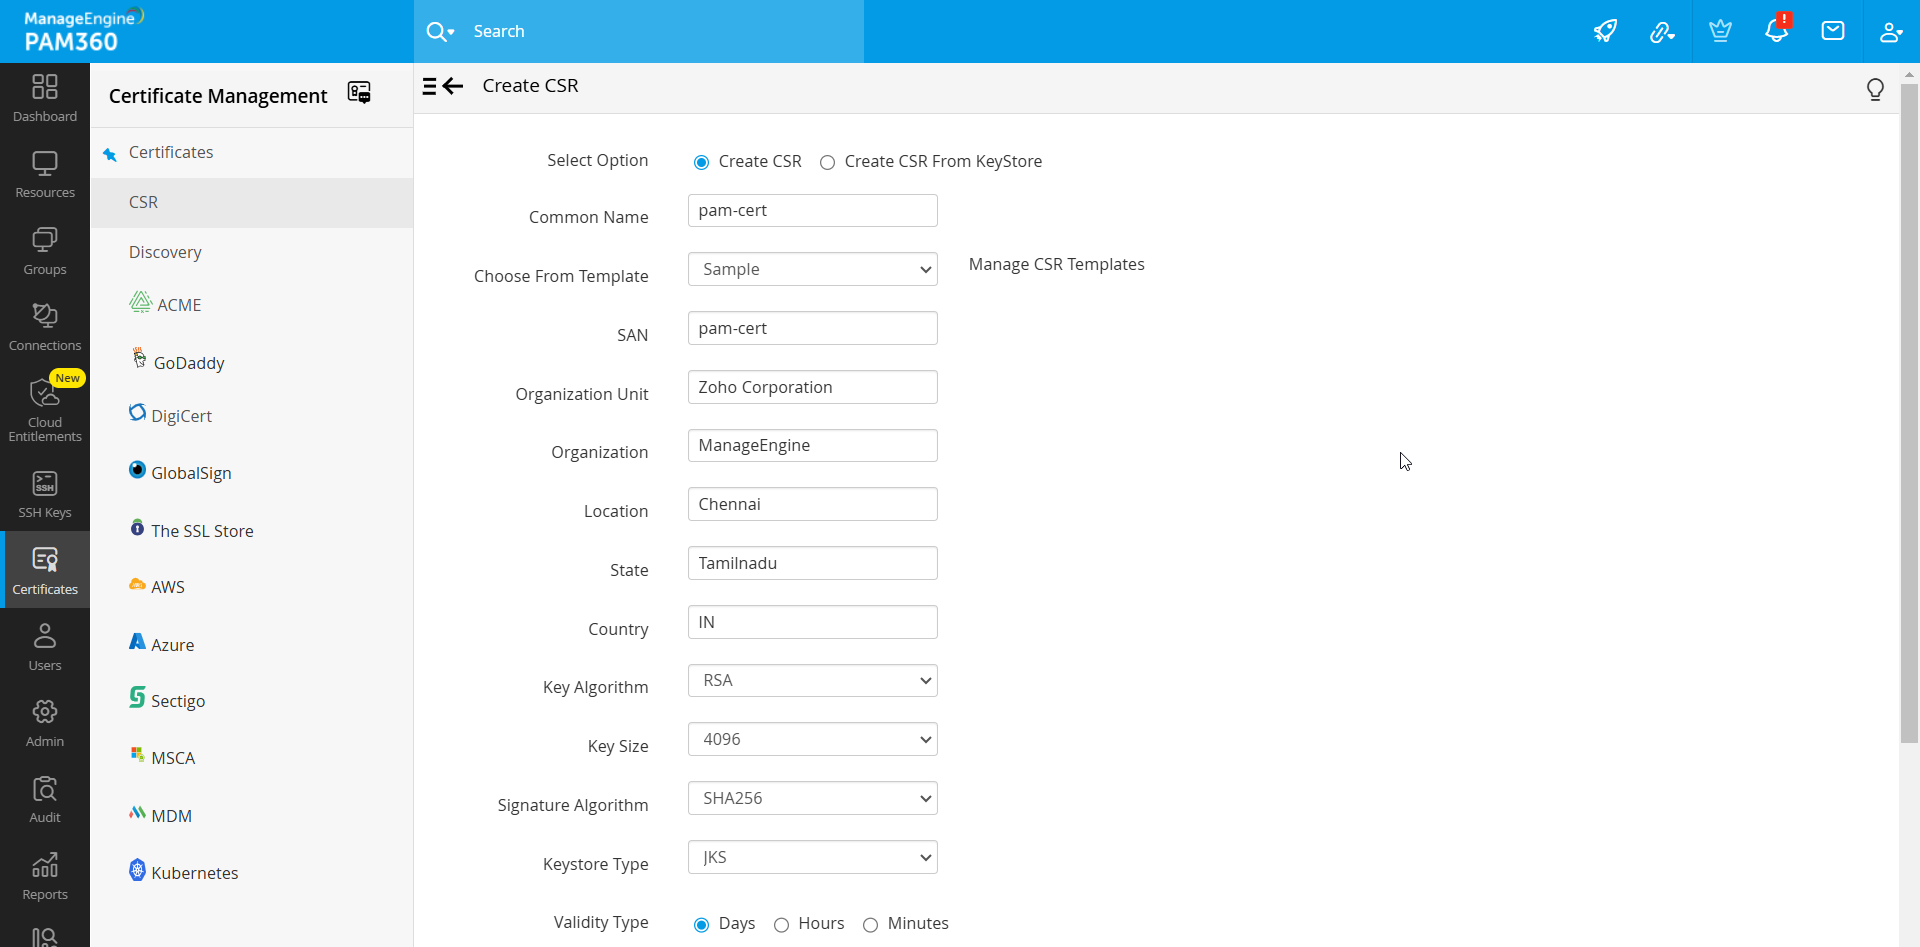Image resolution: width=1920 pixels, height=947 pixels.
Task: Open the Certificates link in side panel
Action: point(171,152)
